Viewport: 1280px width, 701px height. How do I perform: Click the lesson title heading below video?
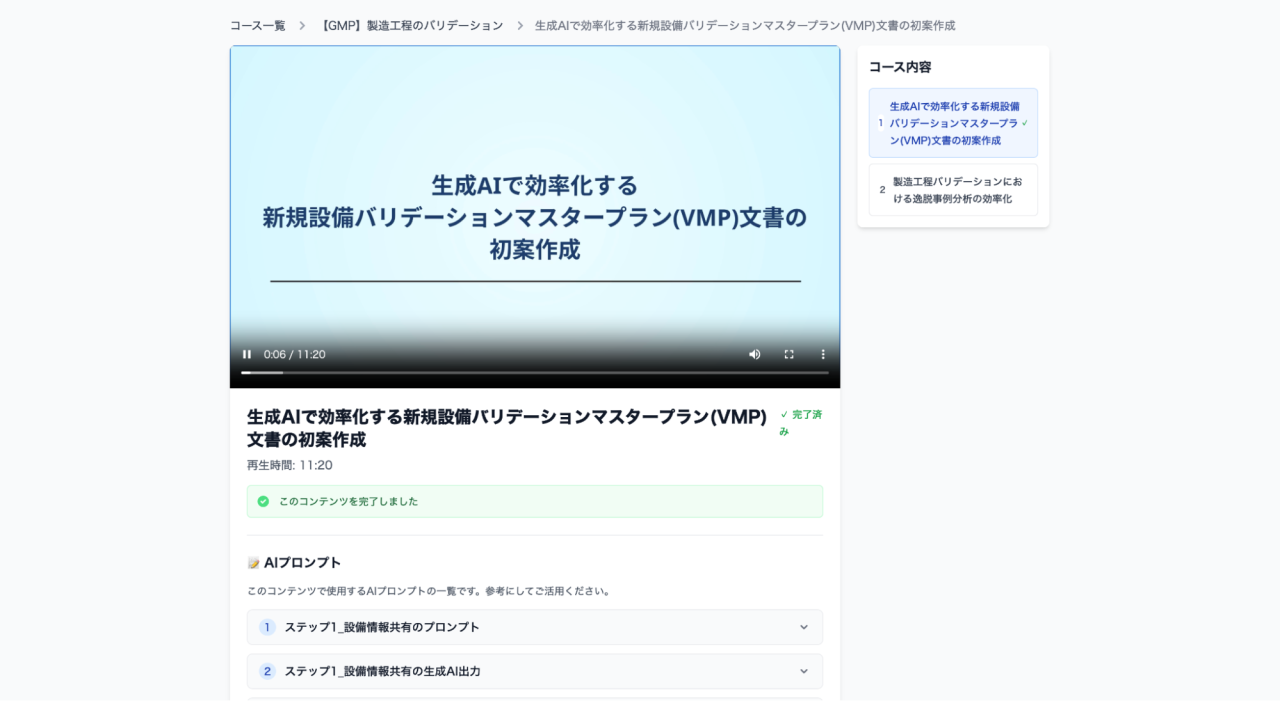click(507, 428)
